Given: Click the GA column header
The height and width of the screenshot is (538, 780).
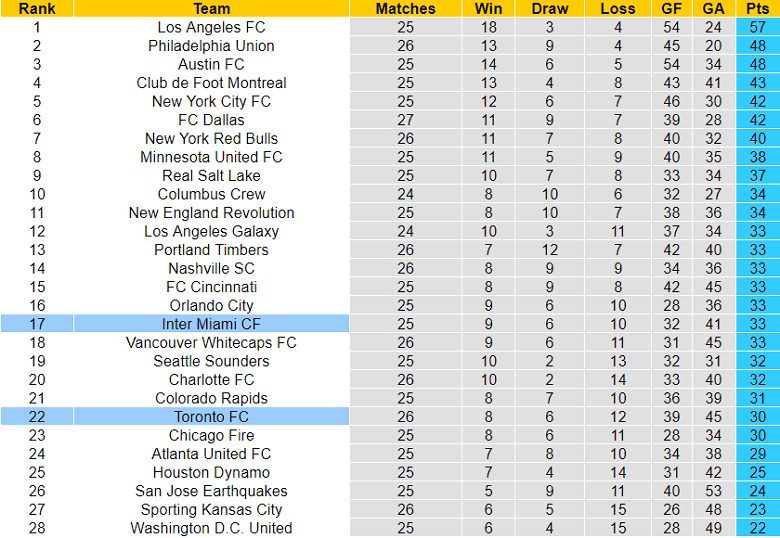Looking at the screenshot, I should [x=713, y=8].
